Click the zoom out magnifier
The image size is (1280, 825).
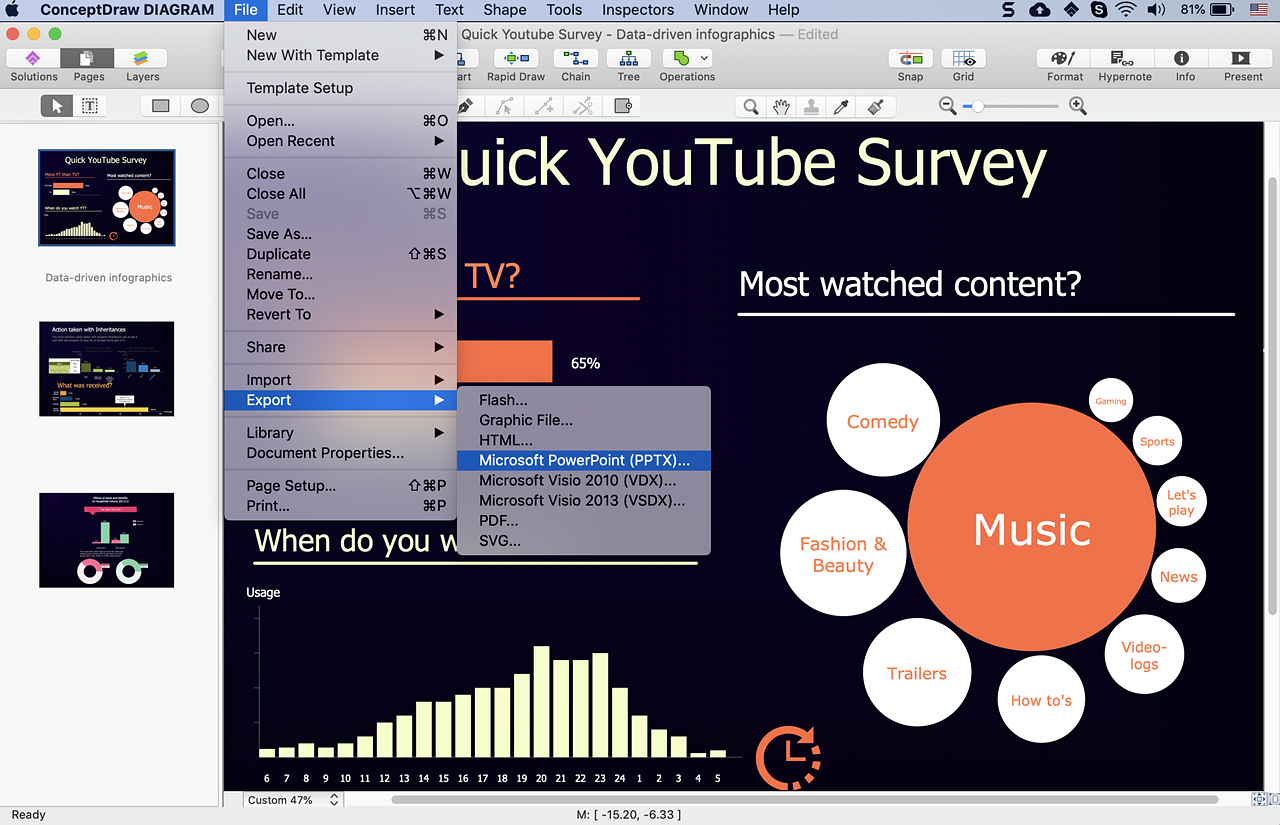click(x=948, y=106)
